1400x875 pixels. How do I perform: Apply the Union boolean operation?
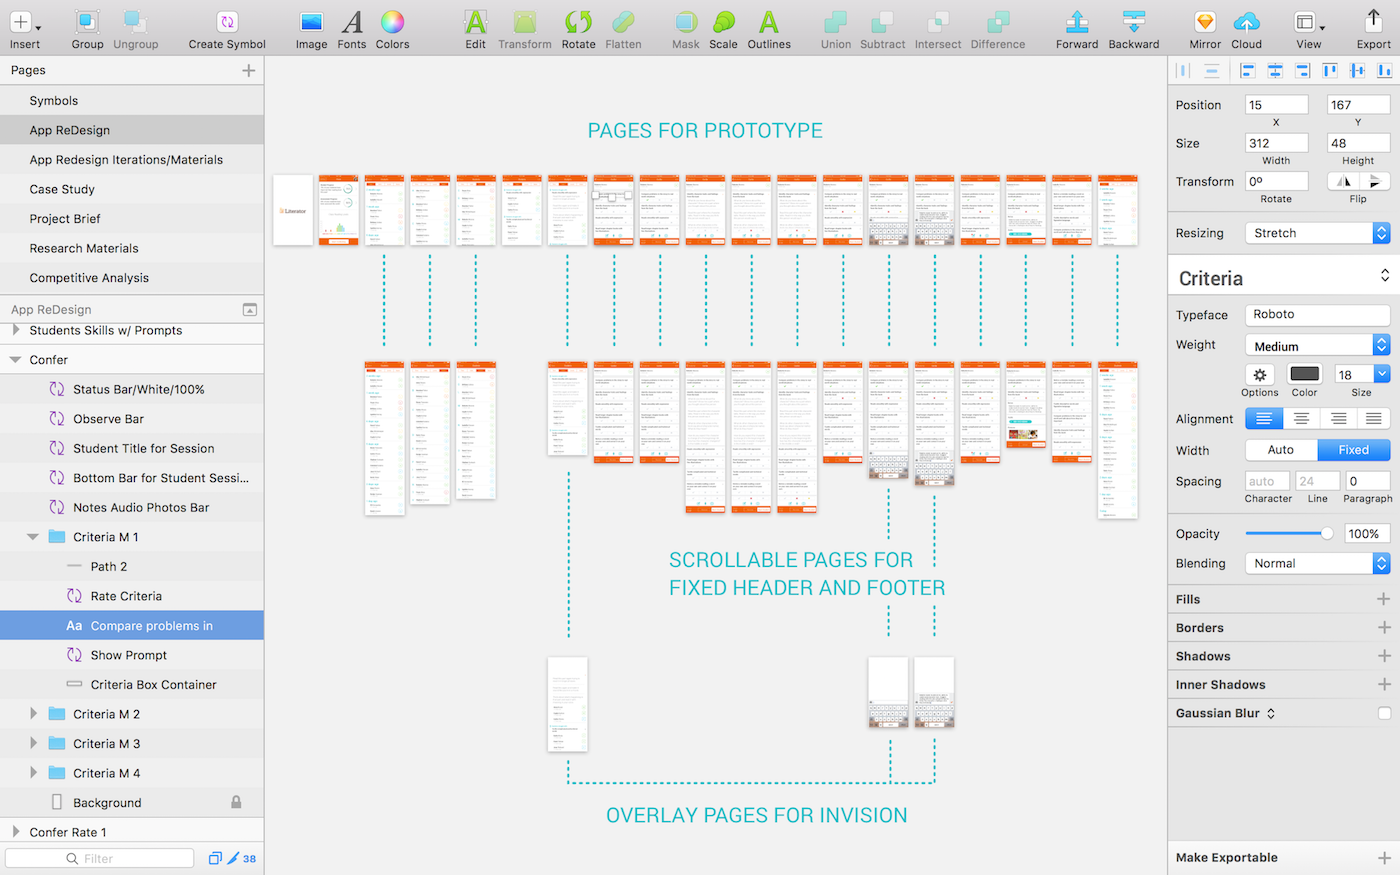pos(835,22)
